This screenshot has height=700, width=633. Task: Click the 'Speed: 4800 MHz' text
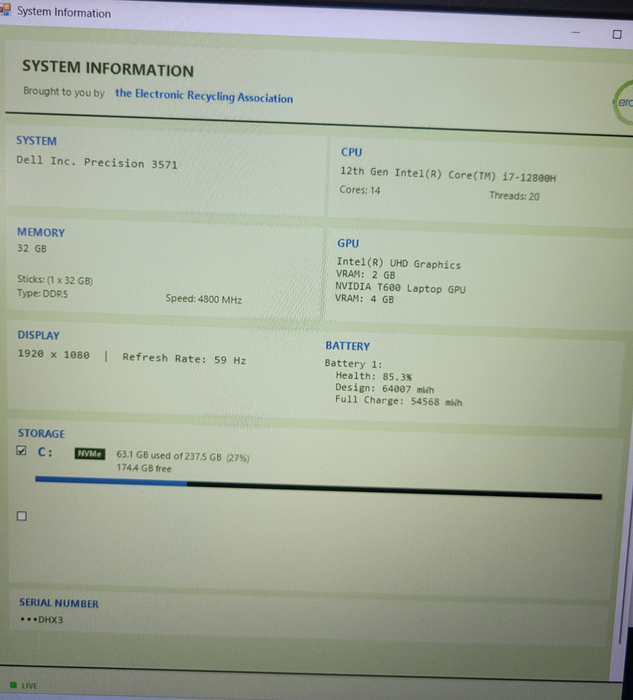[204, 299]
